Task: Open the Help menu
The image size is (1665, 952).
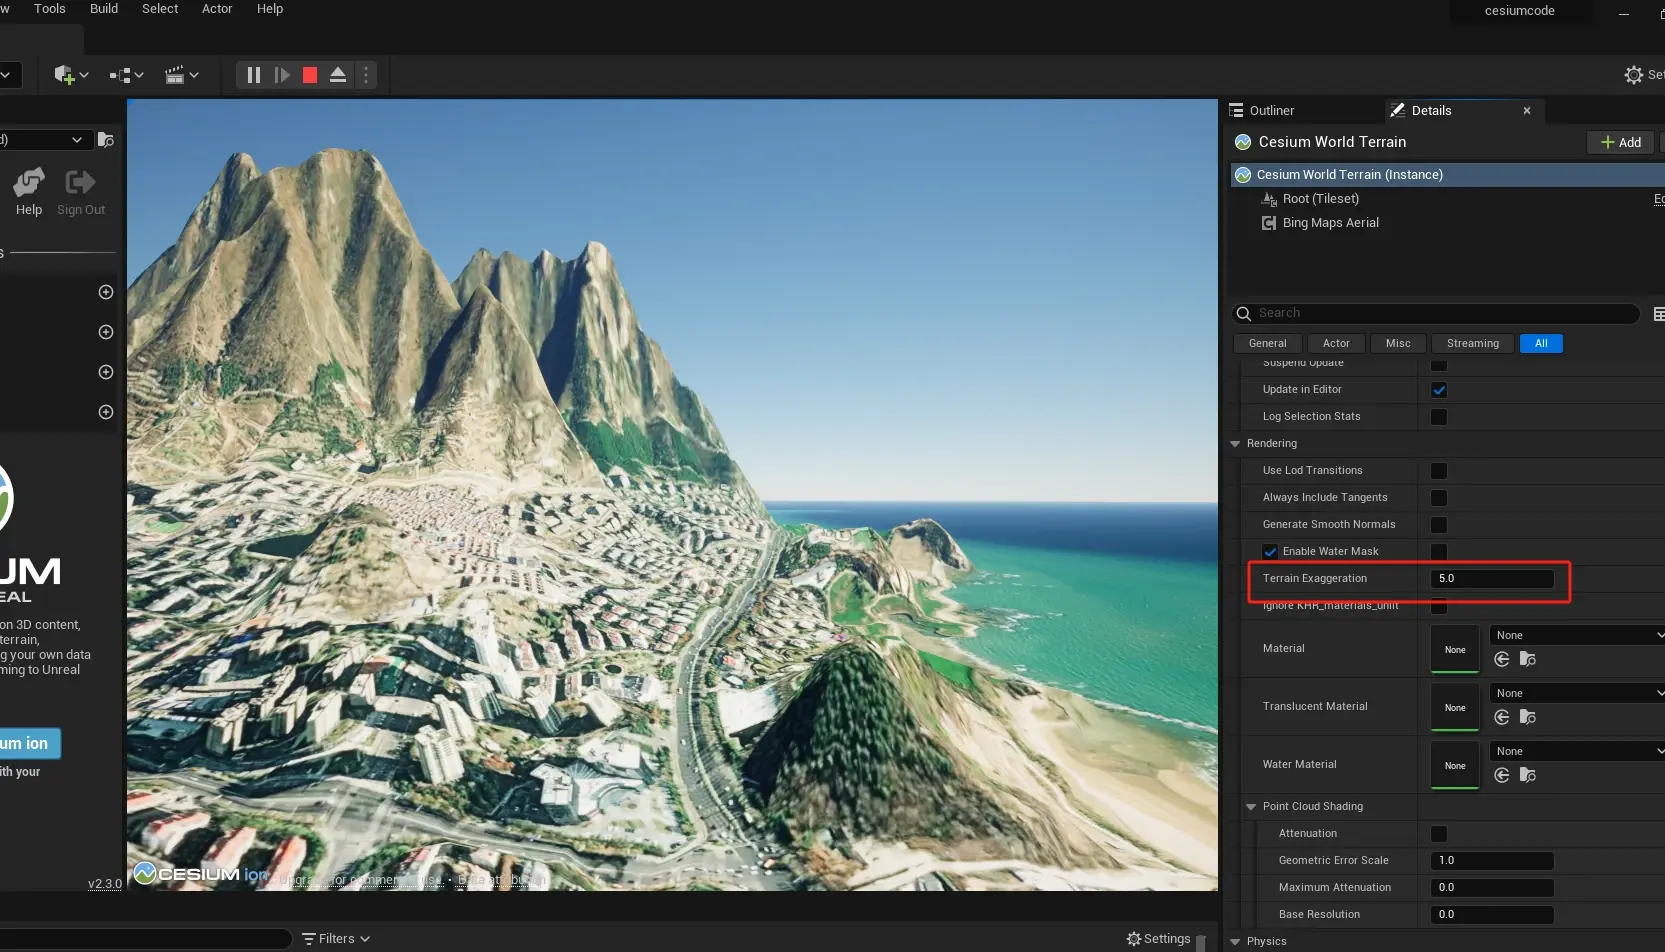Action: (x=270, y=9)
